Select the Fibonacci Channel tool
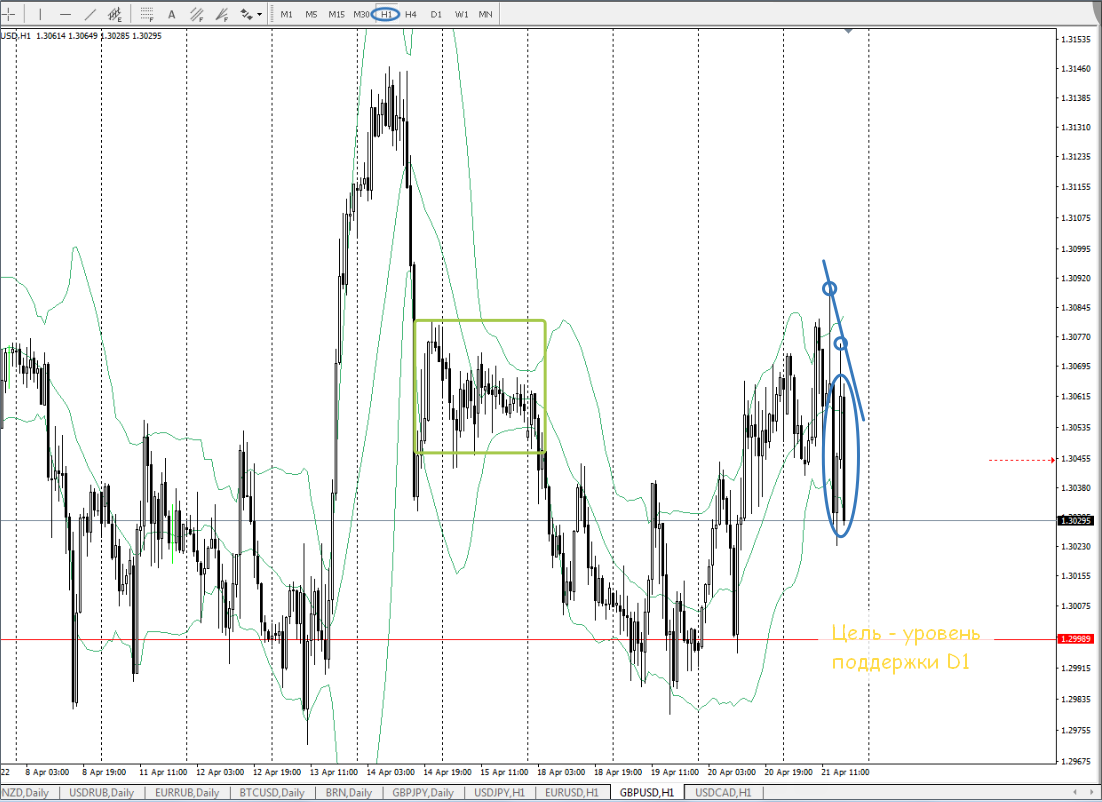The height and width of the screenshot is (802, 1102). coord(197,14)
